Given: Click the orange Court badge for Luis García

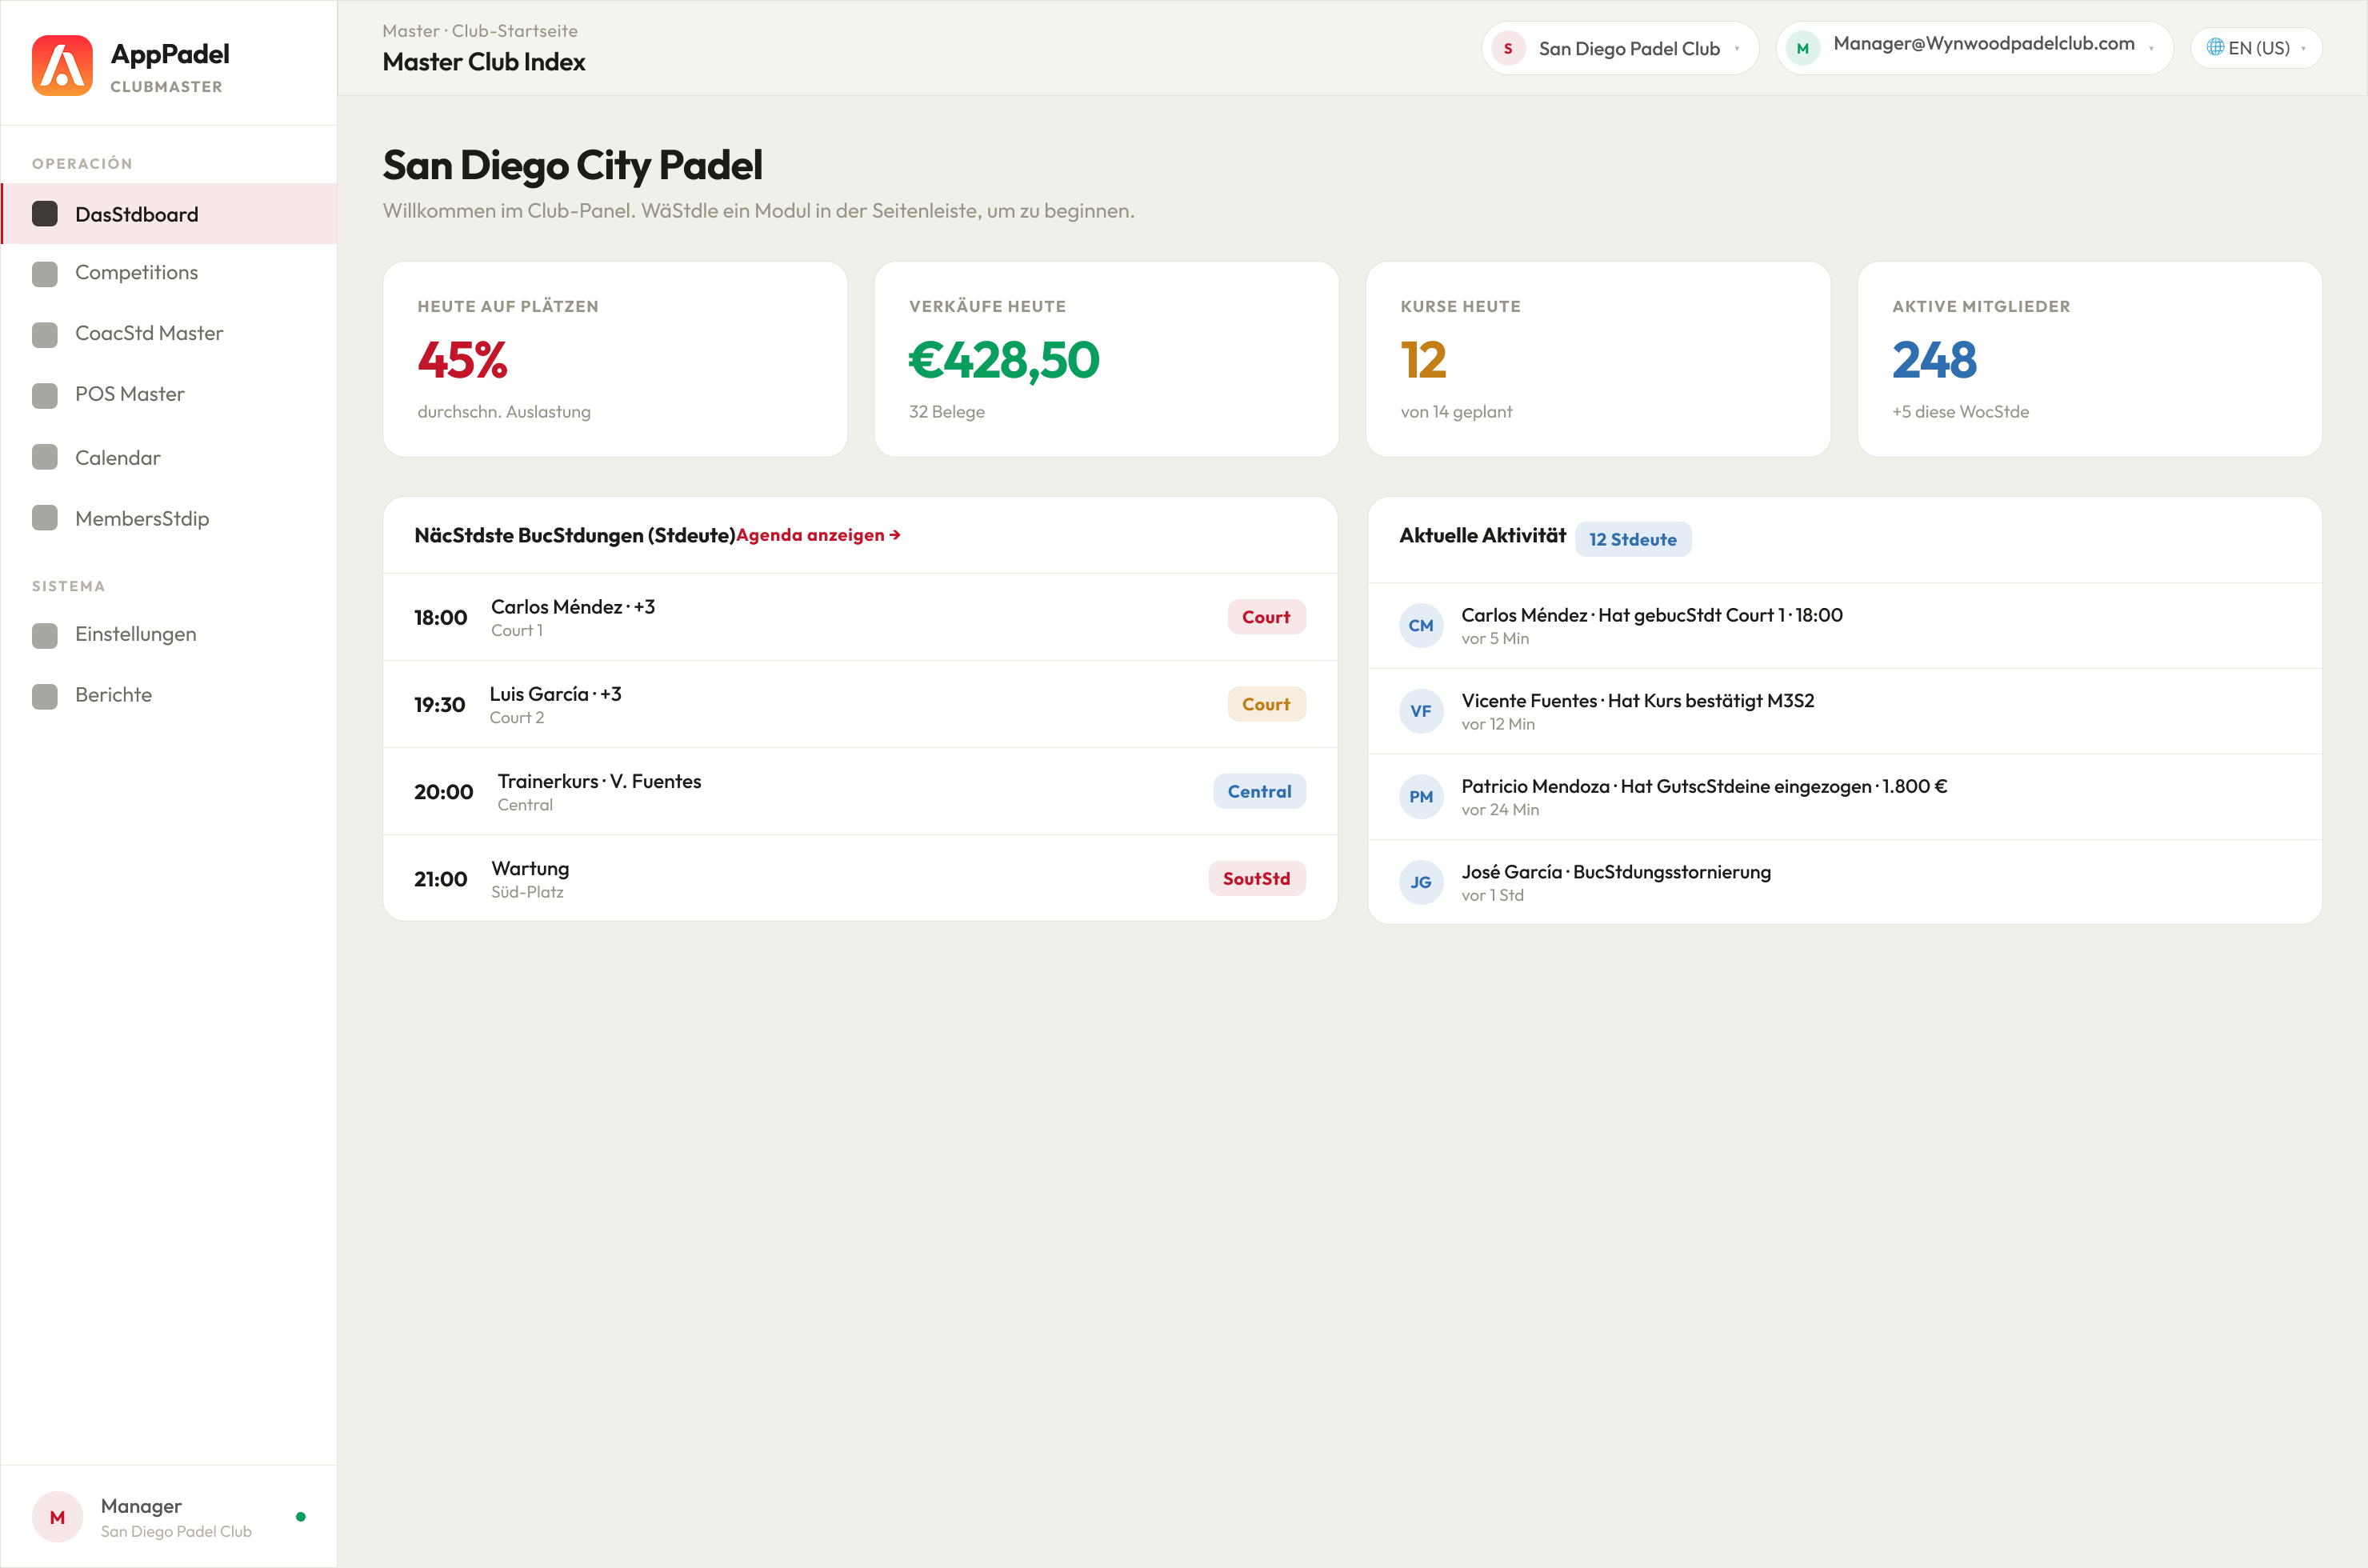Looking at the screenshot, I should pyautogui.click(x=1266, y=704).
